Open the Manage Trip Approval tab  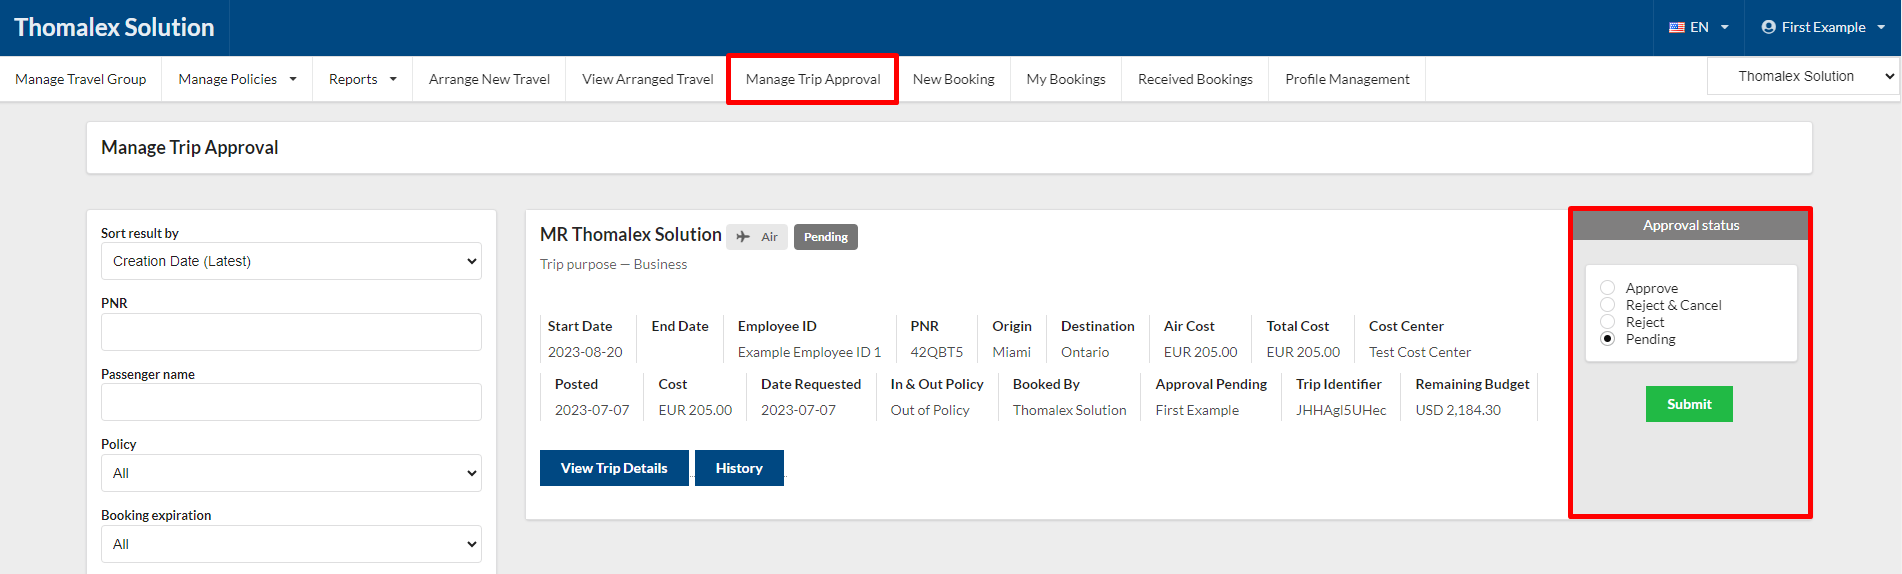coord(813,79)
